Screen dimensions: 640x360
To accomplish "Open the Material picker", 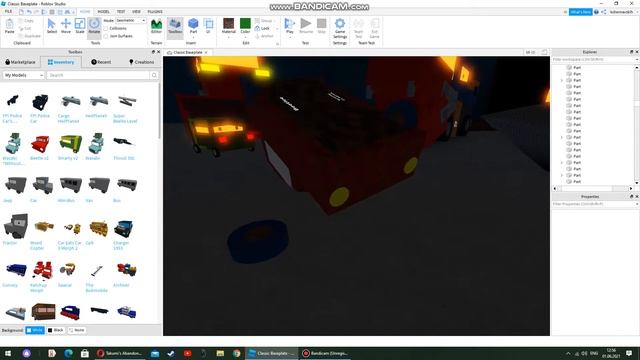I will 229,25.
